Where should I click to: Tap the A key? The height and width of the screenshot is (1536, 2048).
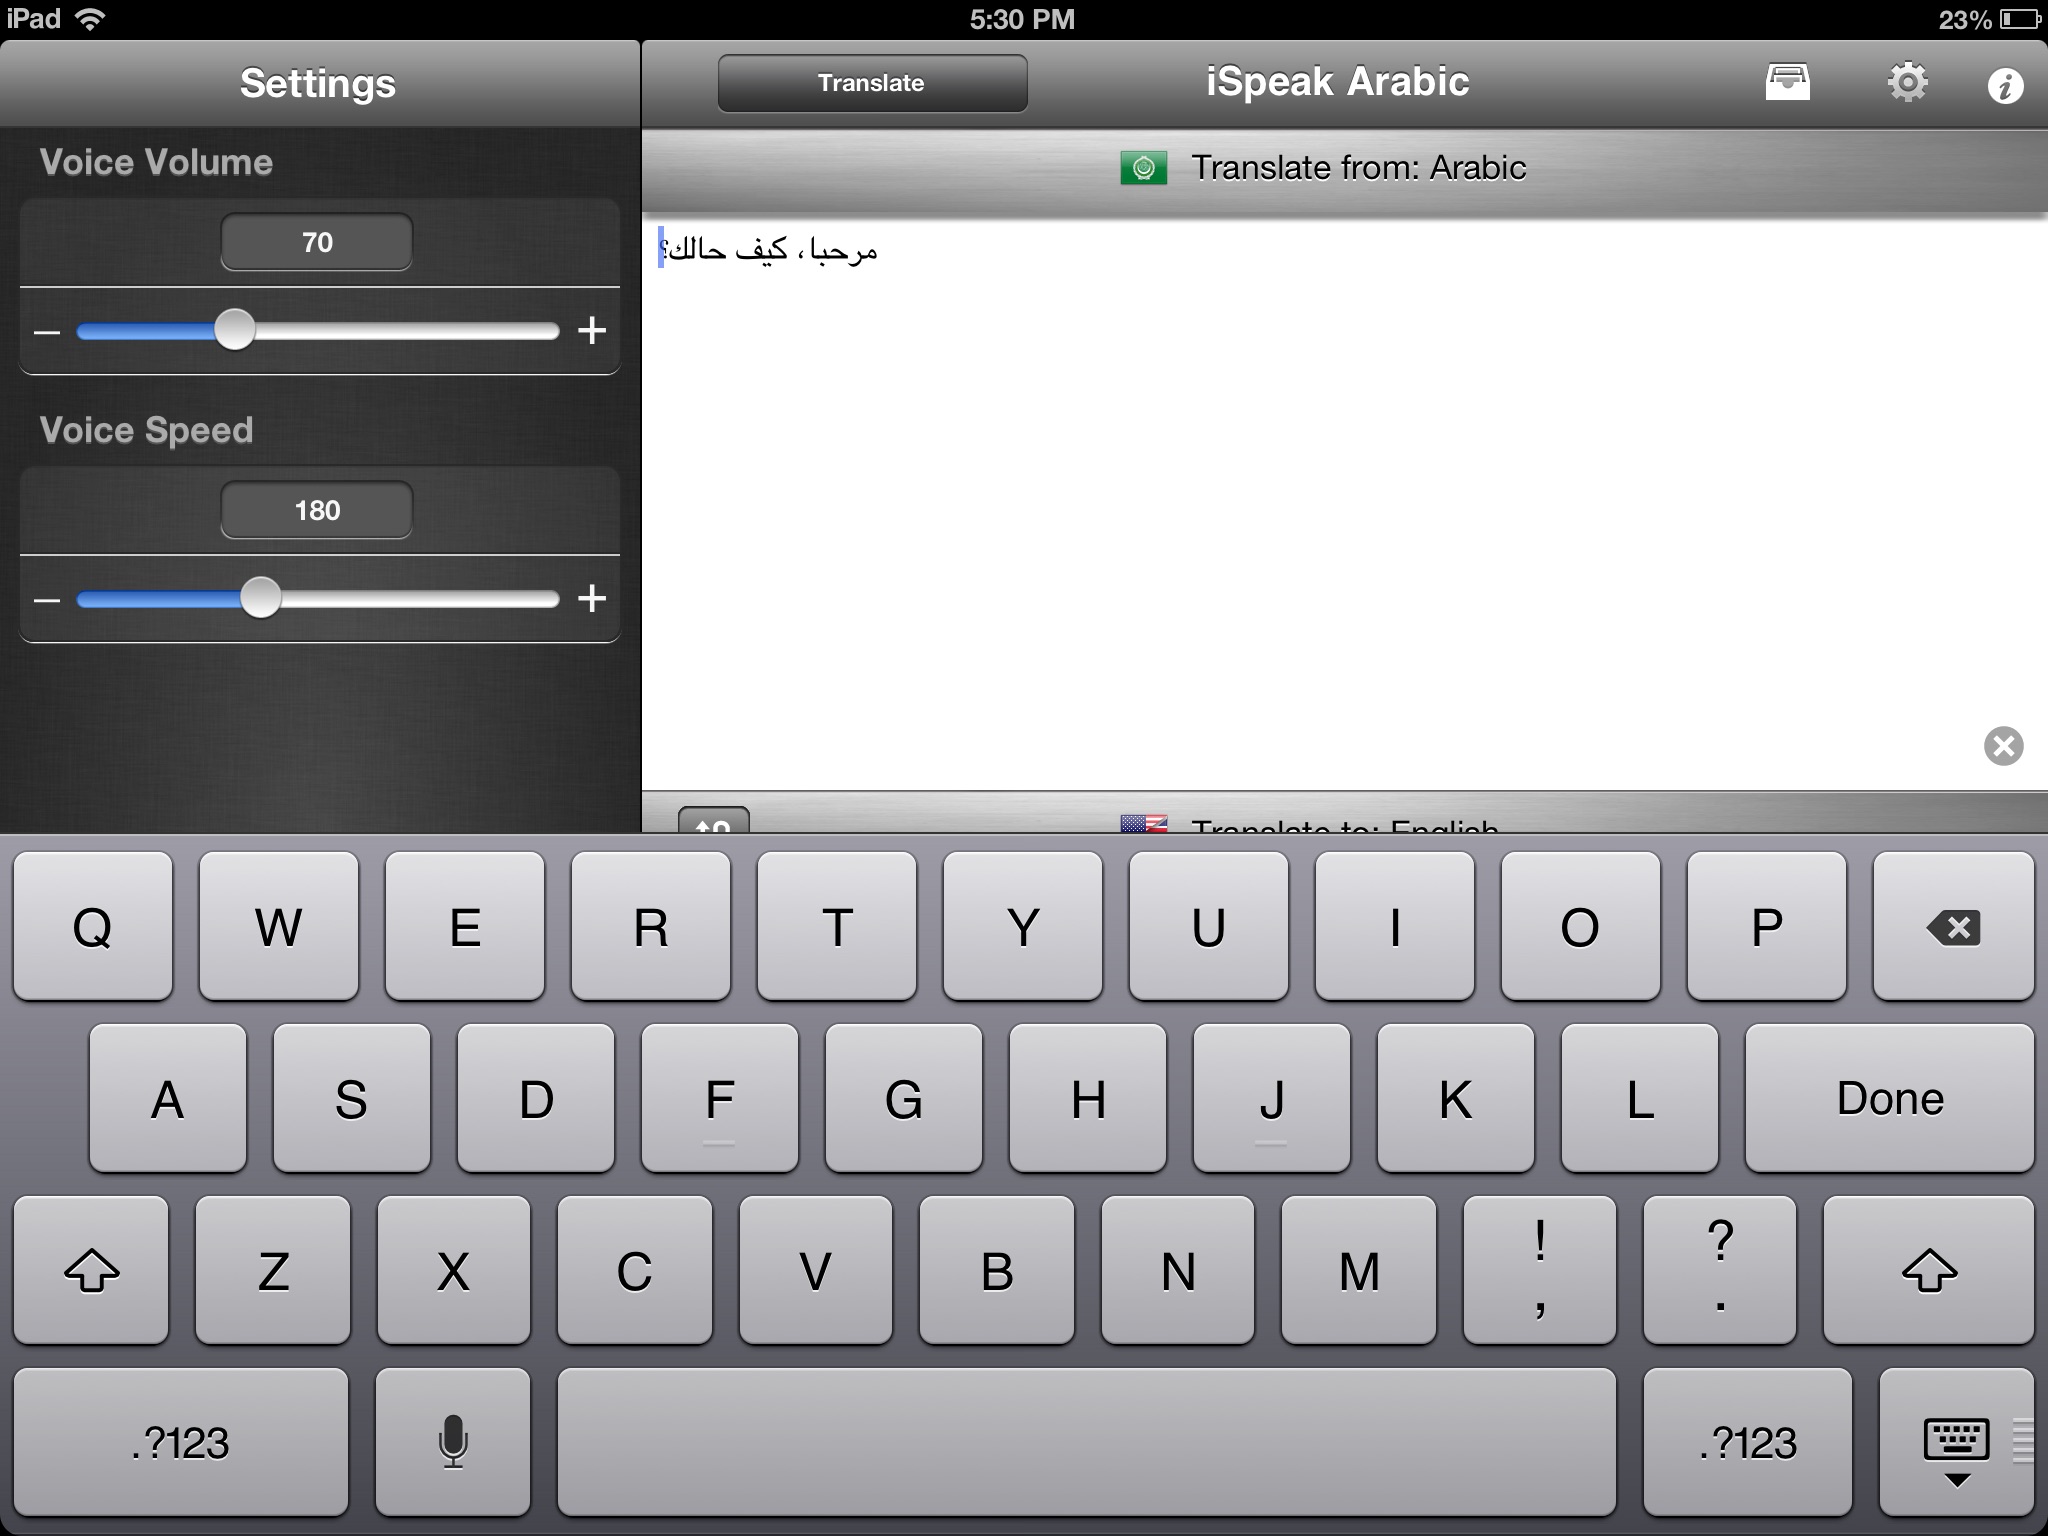click(168, 1098)
